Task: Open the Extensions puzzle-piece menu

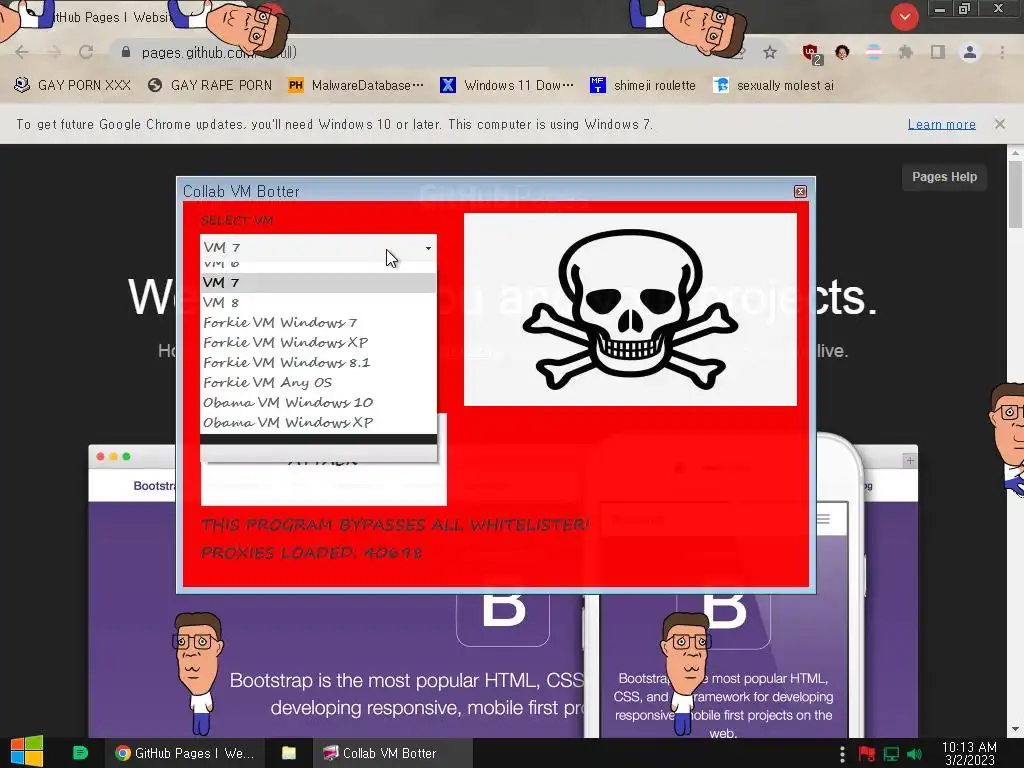Action: (x=905, y=52)
